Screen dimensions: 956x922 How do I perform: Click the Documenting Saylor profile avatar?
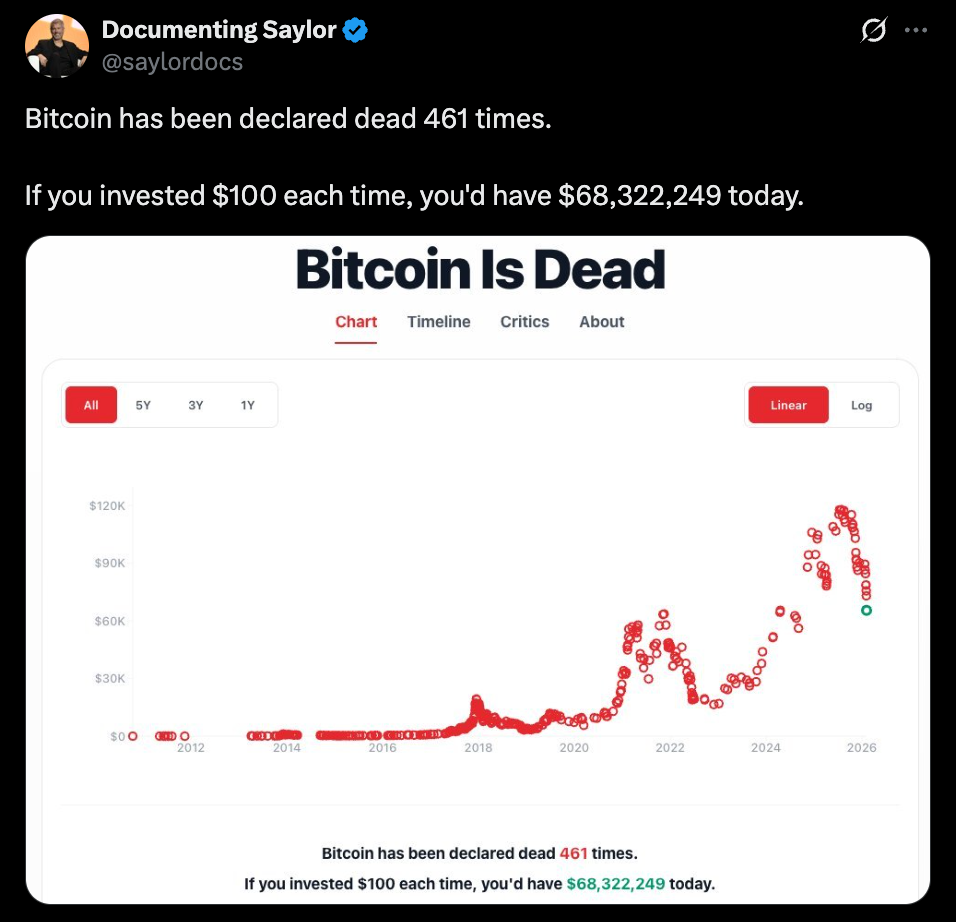(x=56, y=46)
